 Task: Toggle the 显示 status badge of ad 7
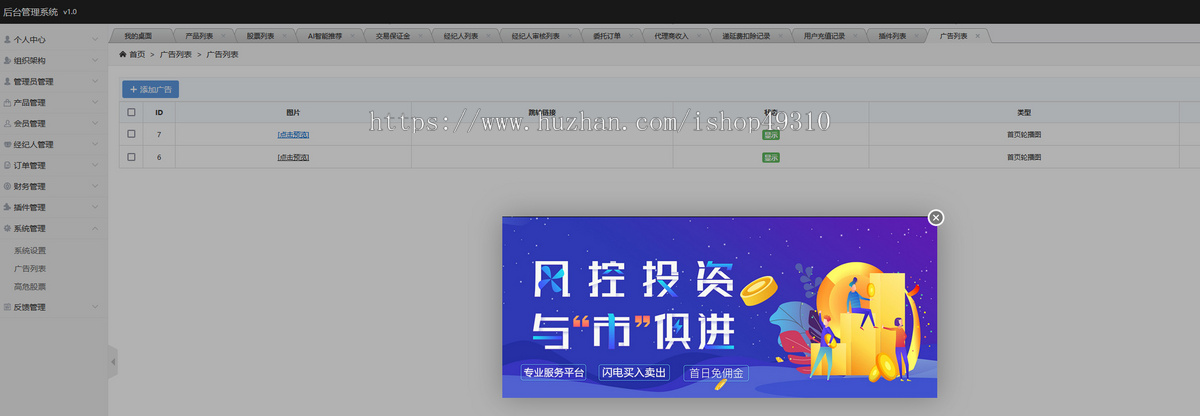771,134
